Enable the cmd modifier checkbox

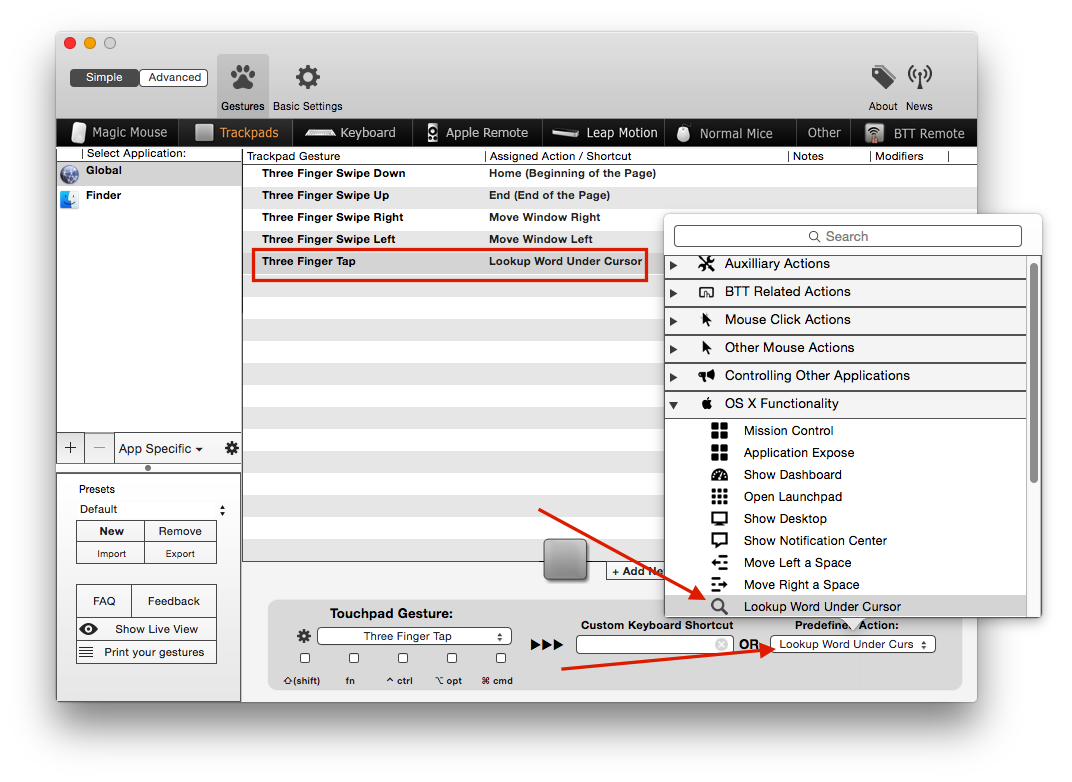click(501, 658)
